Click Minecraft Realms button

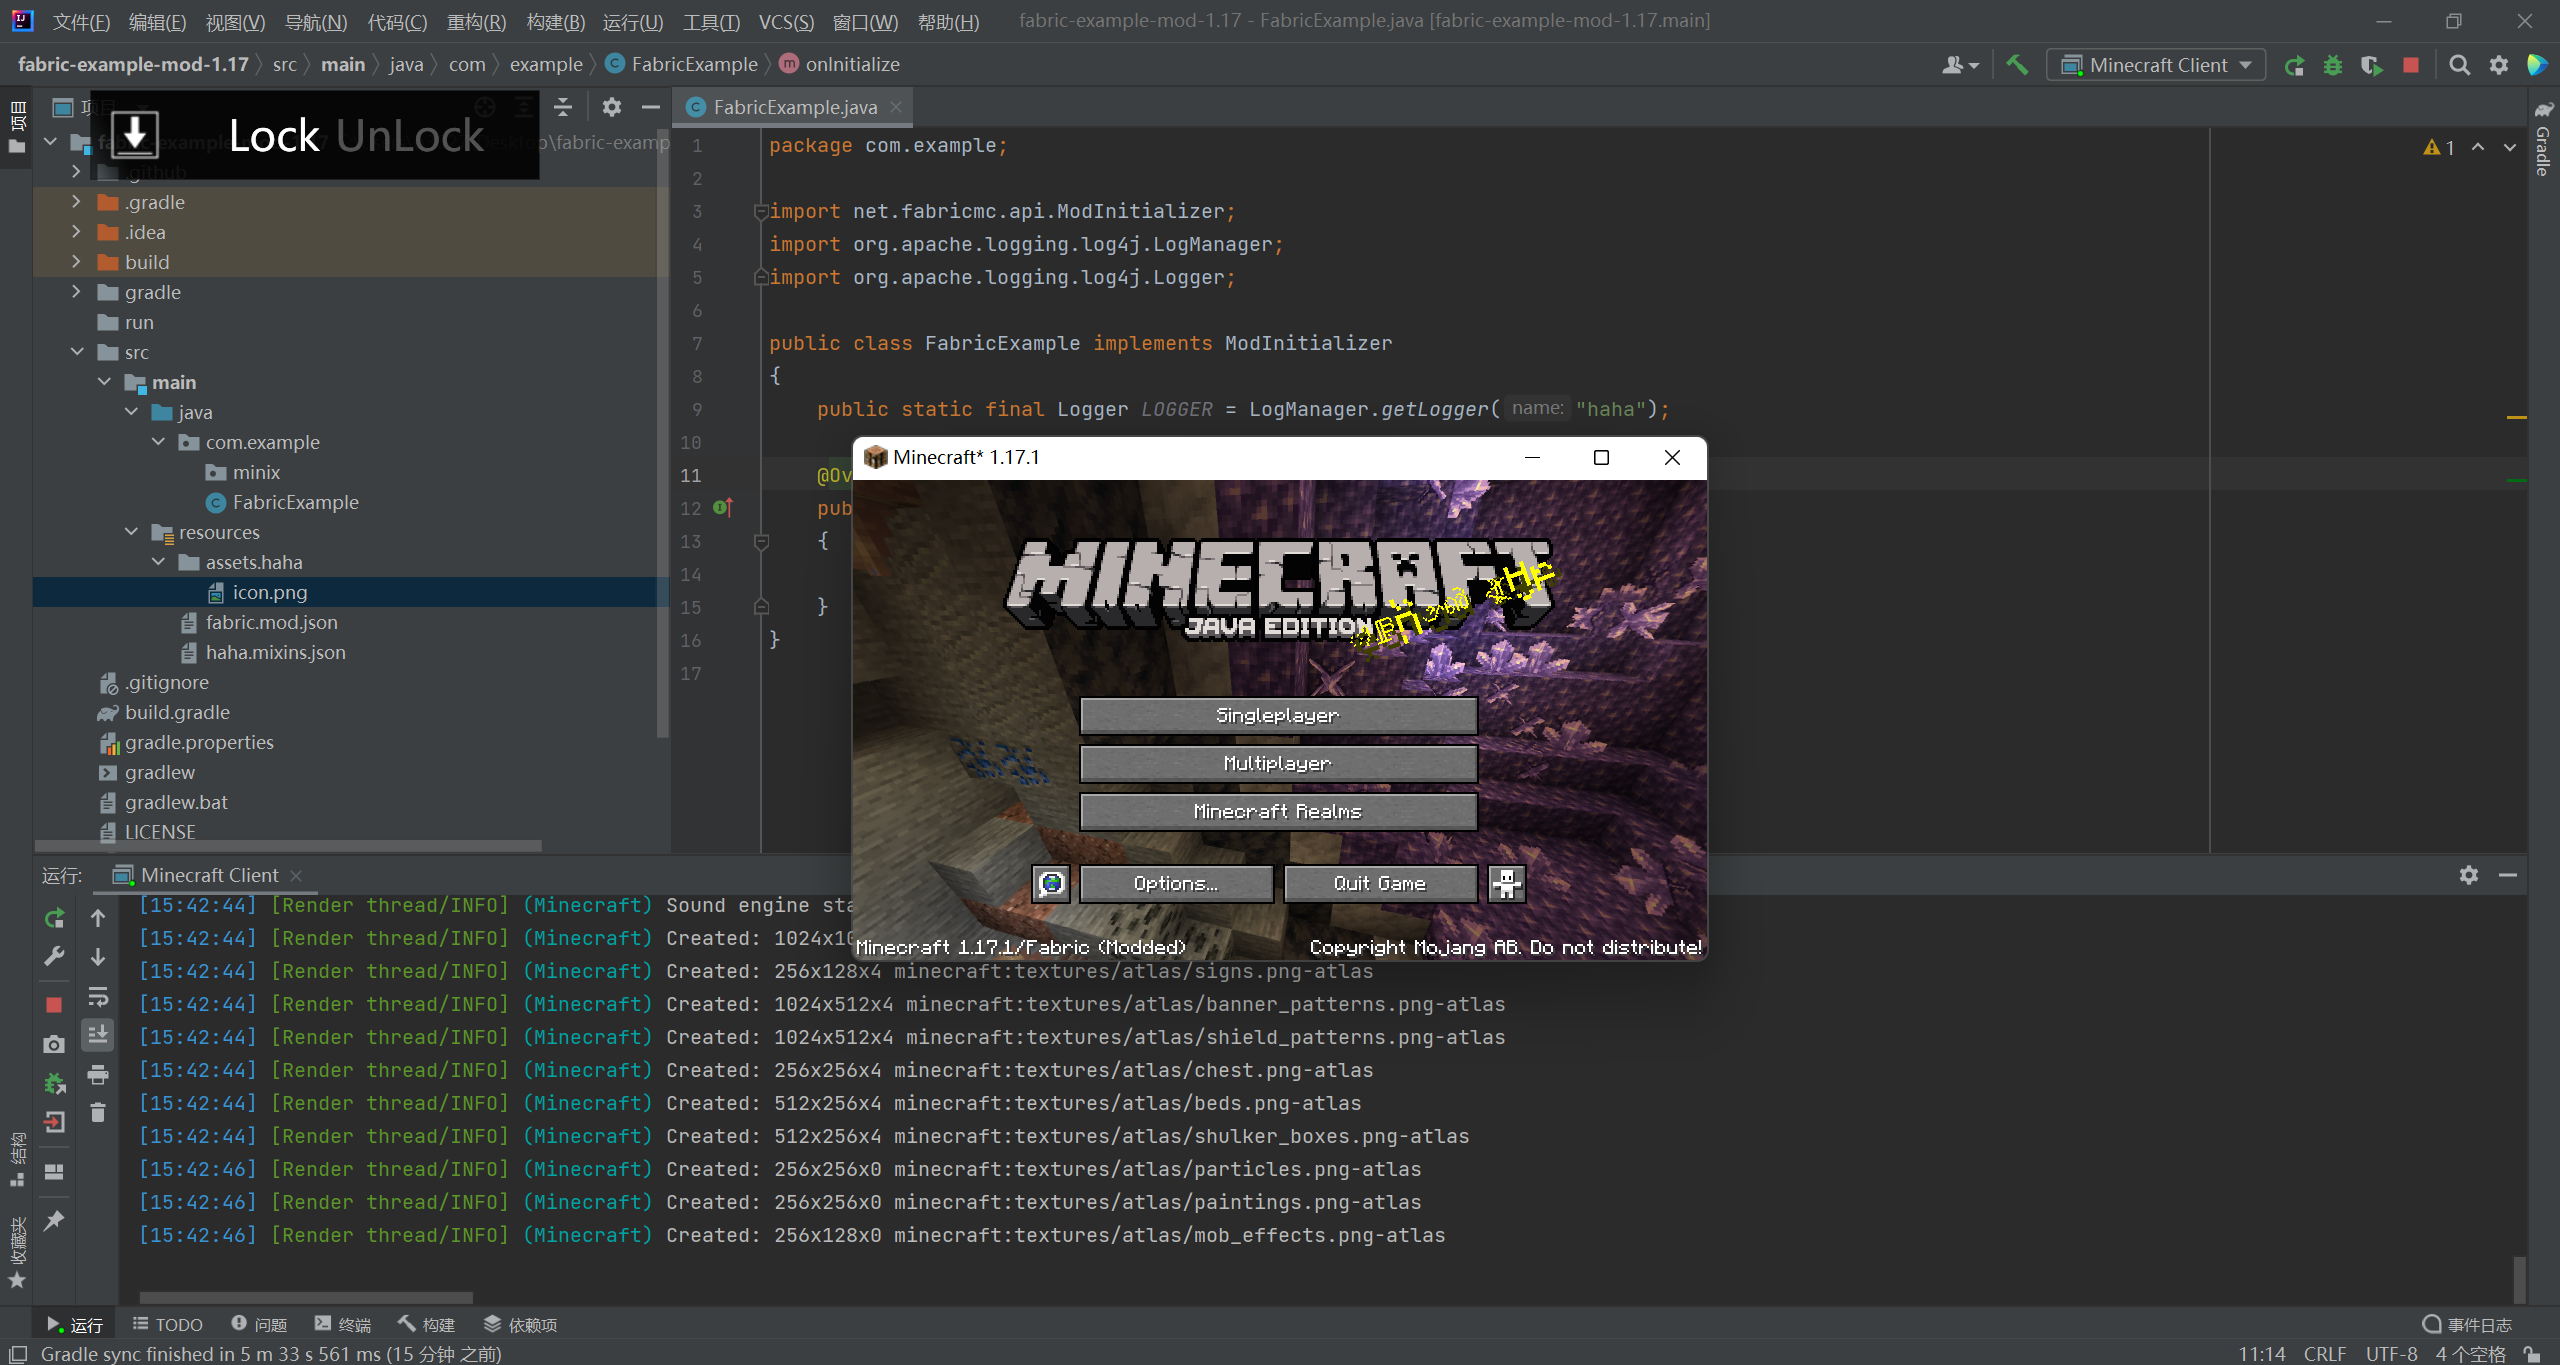(x=1278, y=811)
